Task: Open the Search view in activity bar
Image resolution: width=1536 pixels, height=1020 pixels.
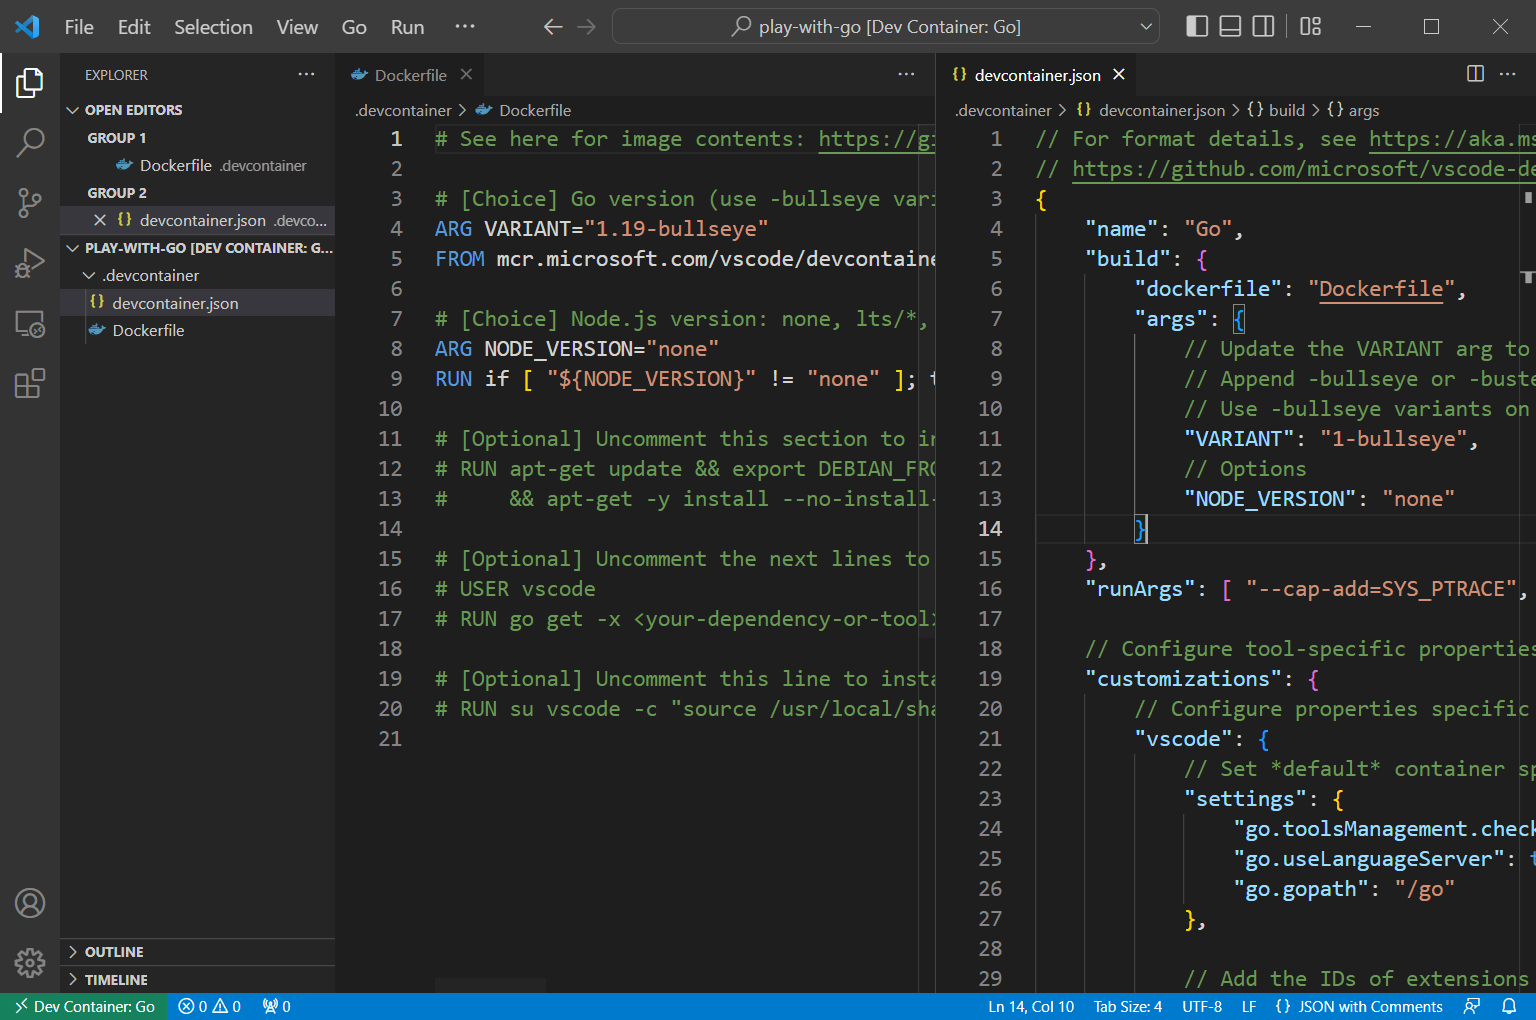Action: [x=30, y=143]
